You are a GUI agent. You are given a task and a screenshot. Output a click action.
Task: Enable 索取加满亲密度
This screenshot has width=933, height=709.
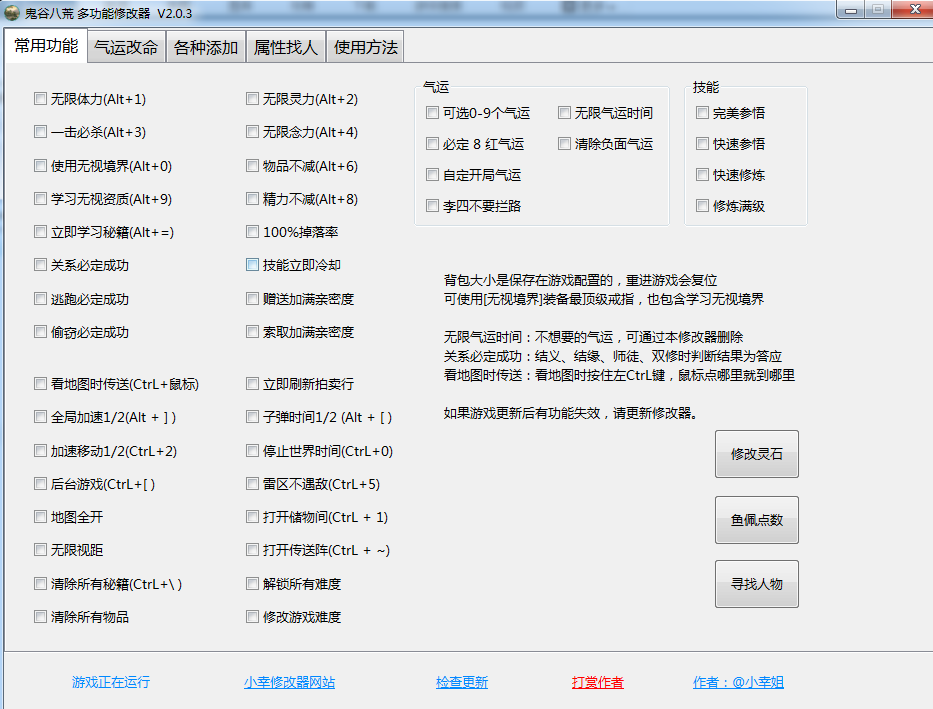pyautogui.click(x=252, y=332)
